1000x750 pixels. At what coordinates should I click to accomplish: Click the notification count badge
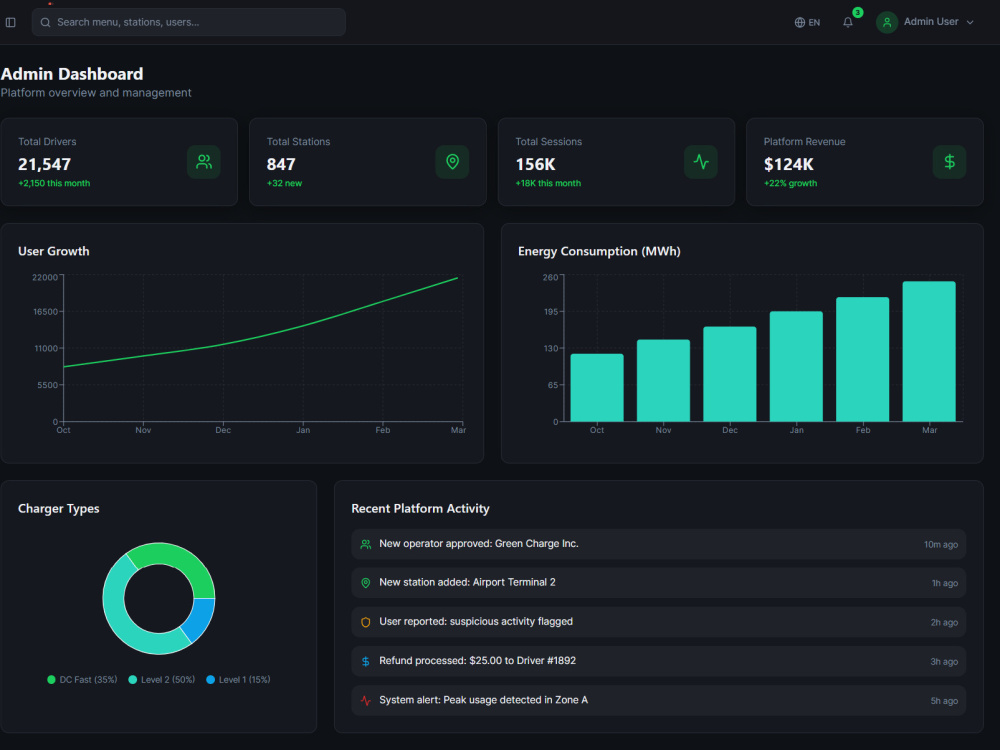(x=858, y=12)
